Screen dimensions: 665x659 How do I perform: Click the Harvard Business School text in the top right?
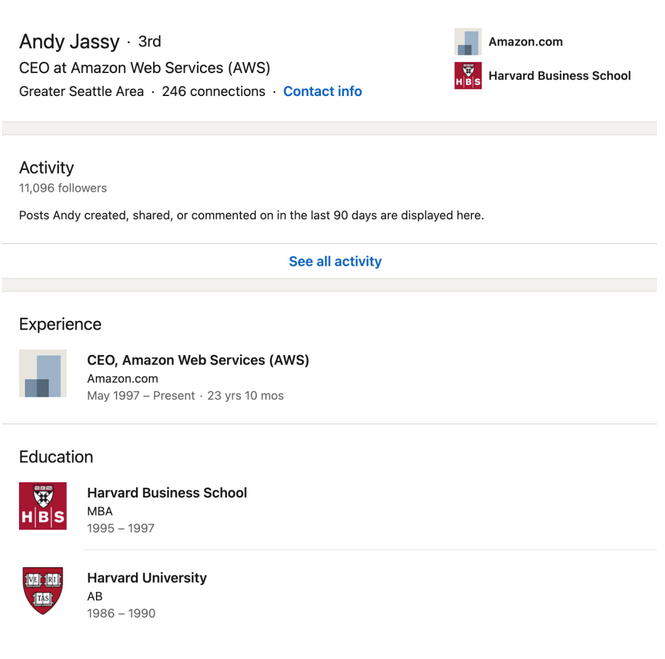click(559, 75)
